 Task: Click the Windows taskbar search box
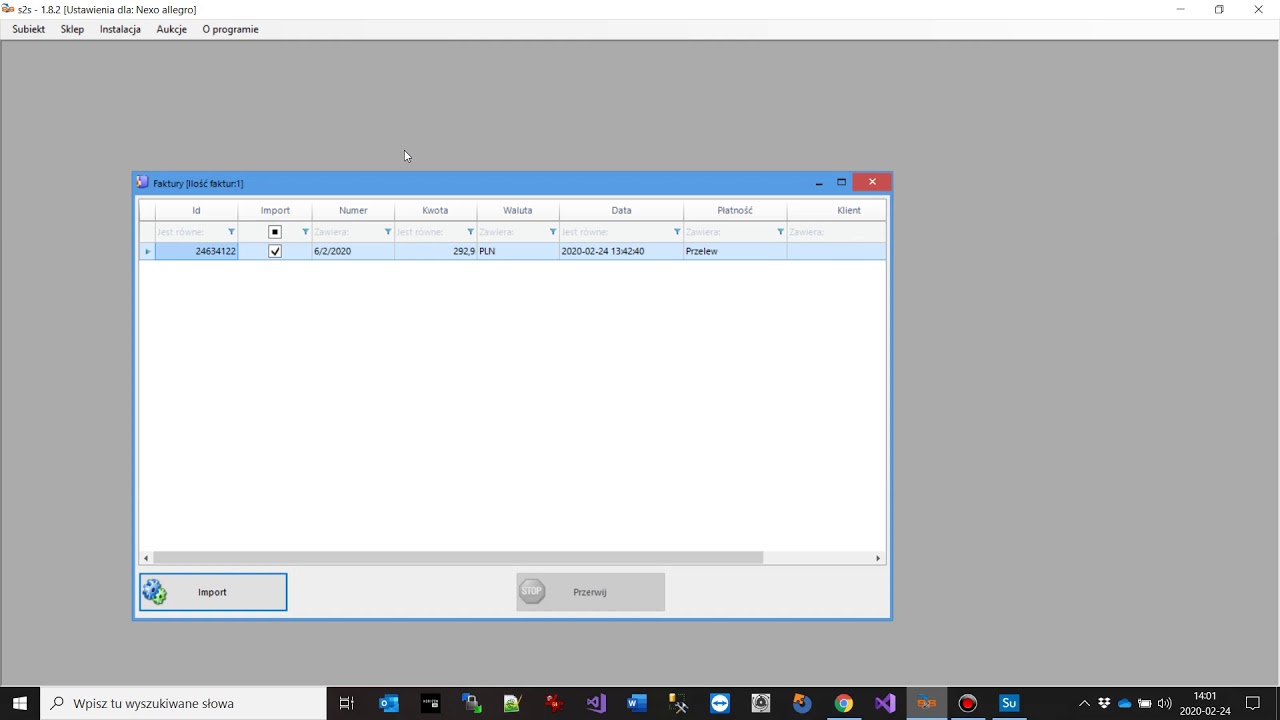[183, 703]
